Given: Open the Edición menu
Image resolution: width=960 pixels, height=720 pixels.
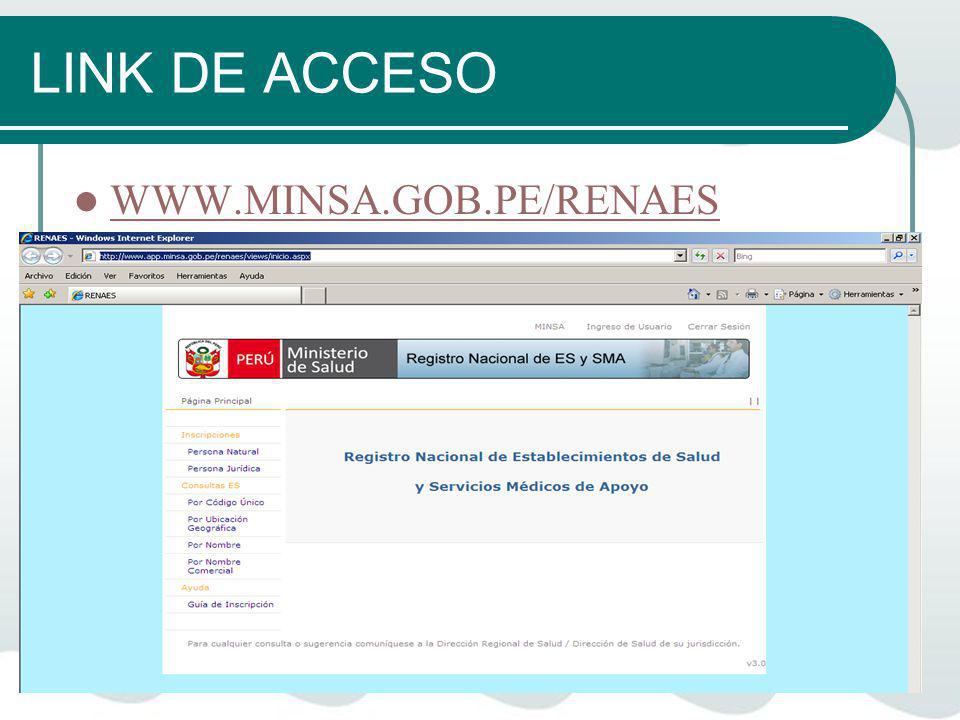Looking at the screenshot, I should (x=78, y=276).
